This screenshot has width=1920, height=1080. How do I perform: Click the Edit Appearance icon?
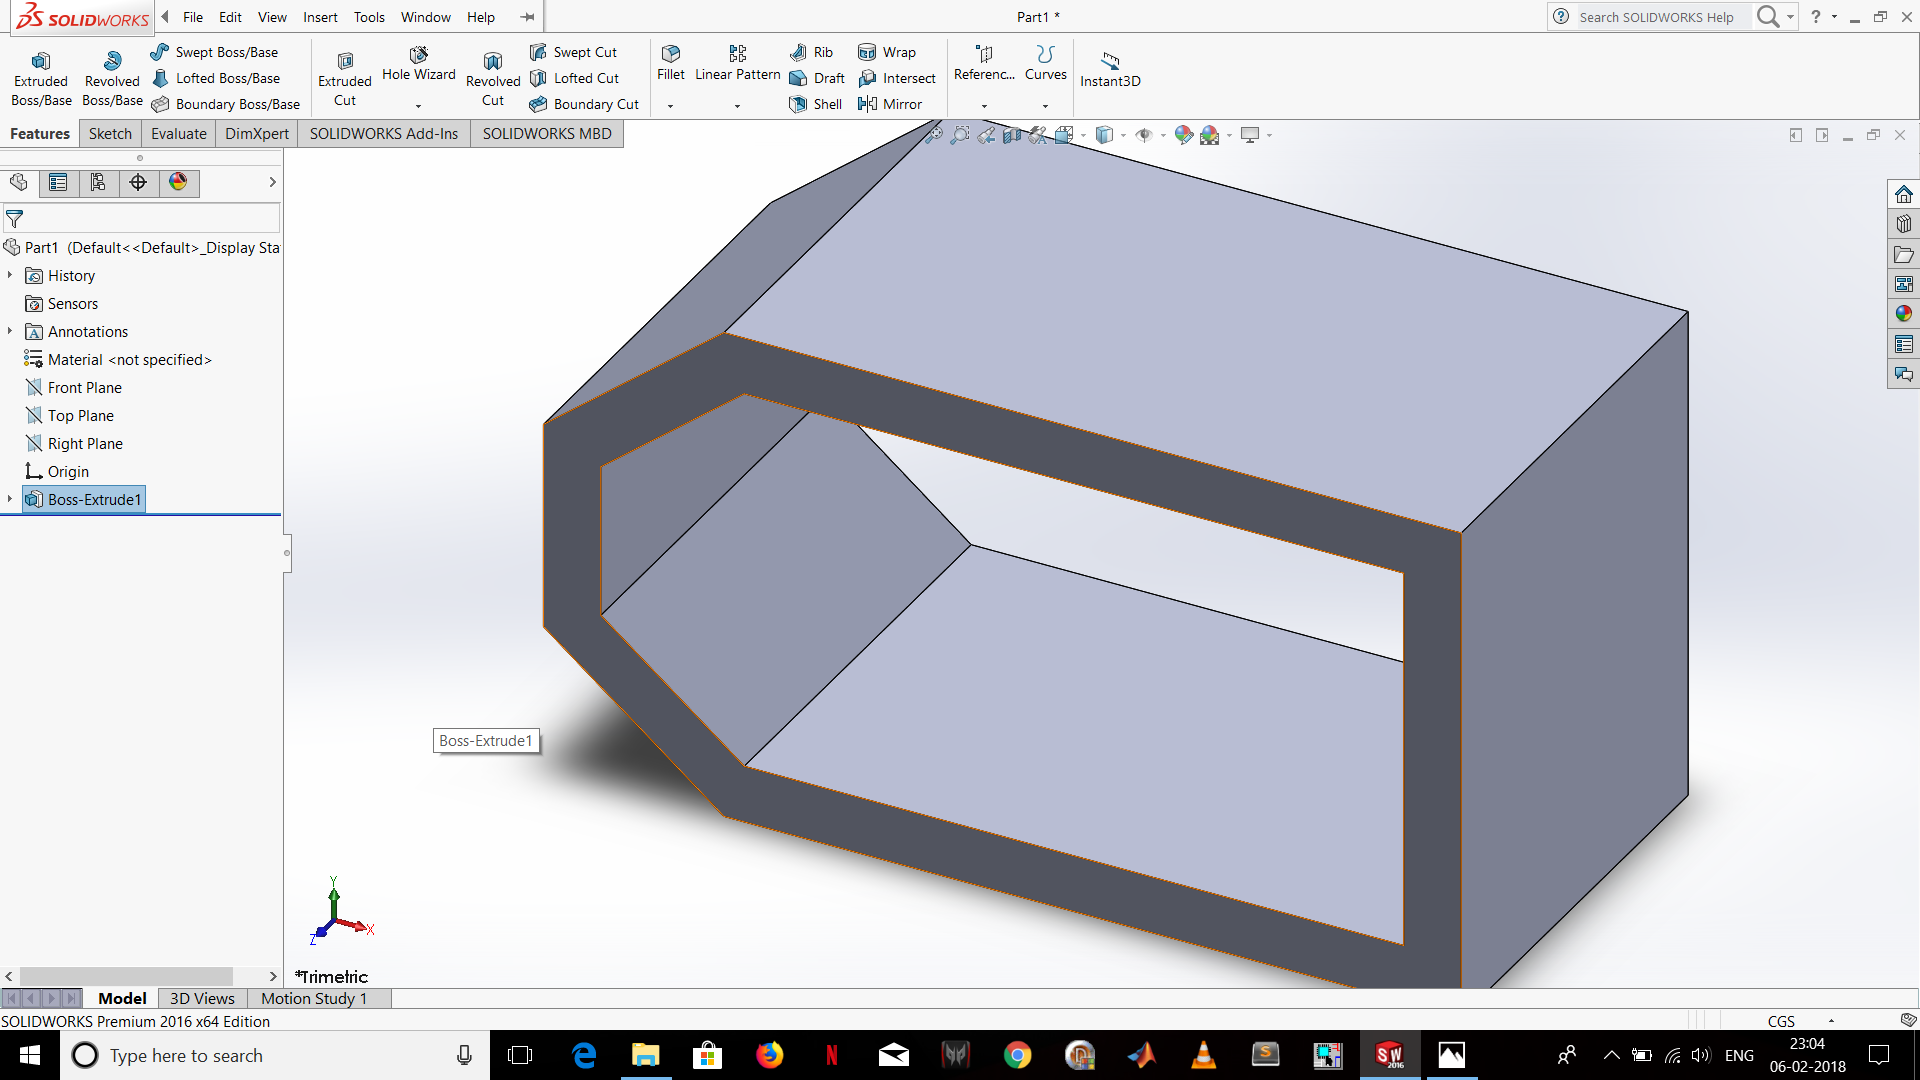click(1184, 135)
